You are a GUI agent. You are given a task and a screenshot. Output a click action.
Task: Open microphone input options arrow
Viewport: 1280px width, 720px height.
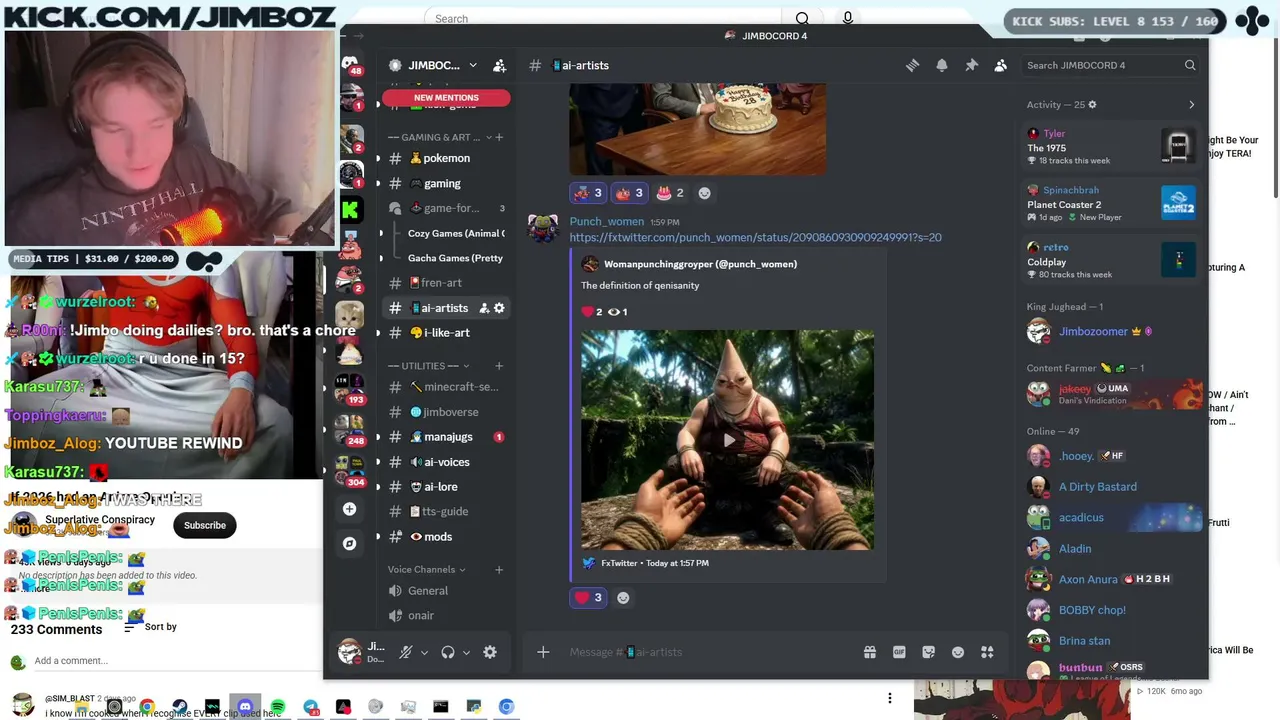point(424,653)
